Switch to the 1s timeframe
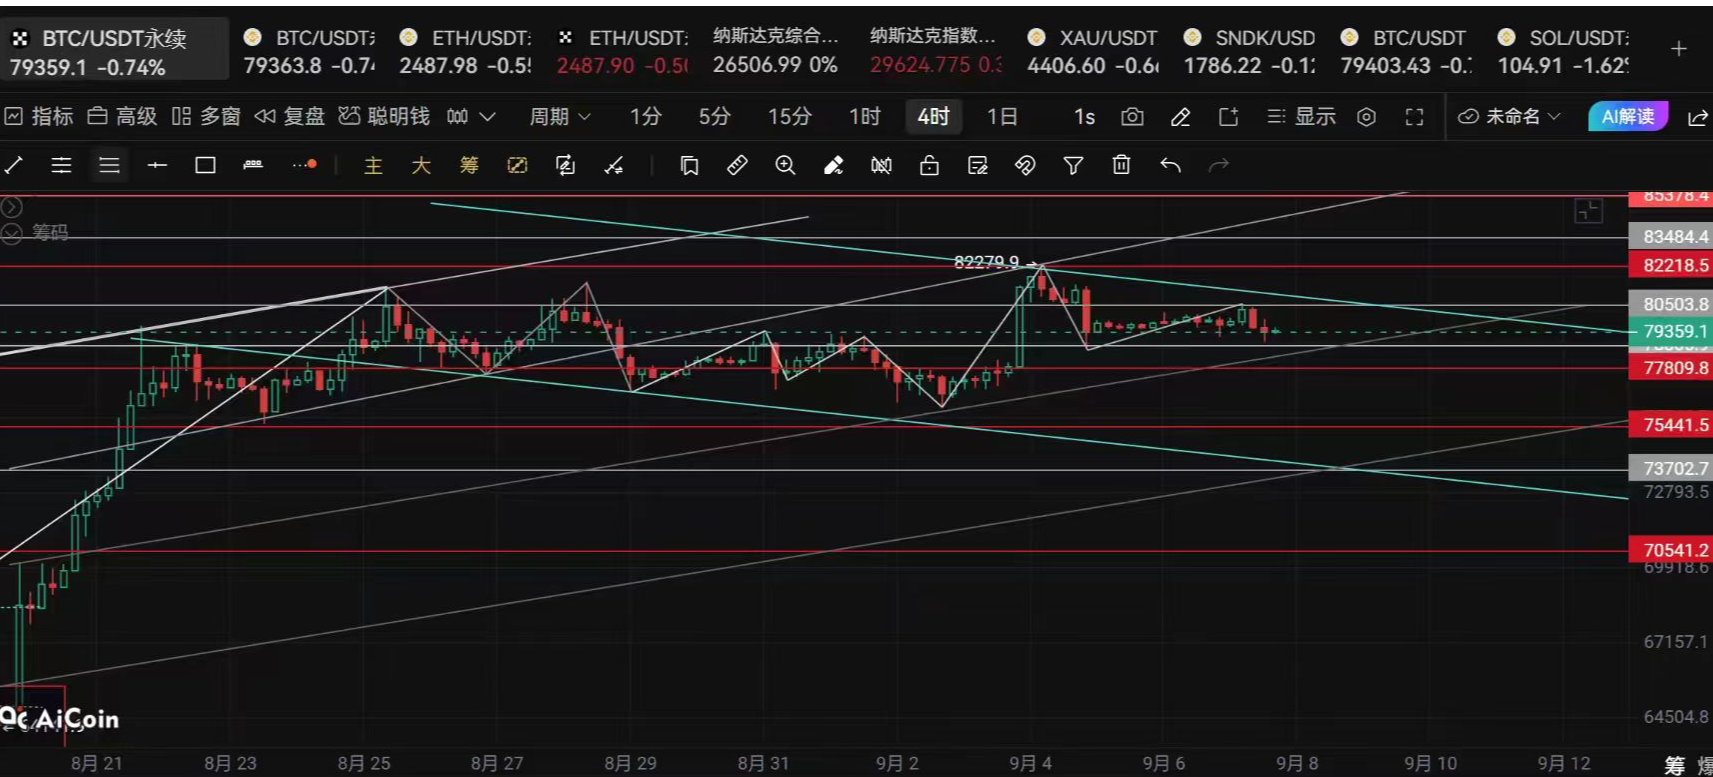The height and width of the screenshot is (777, 1713). pyautogui.click(x=1084, y=117)
